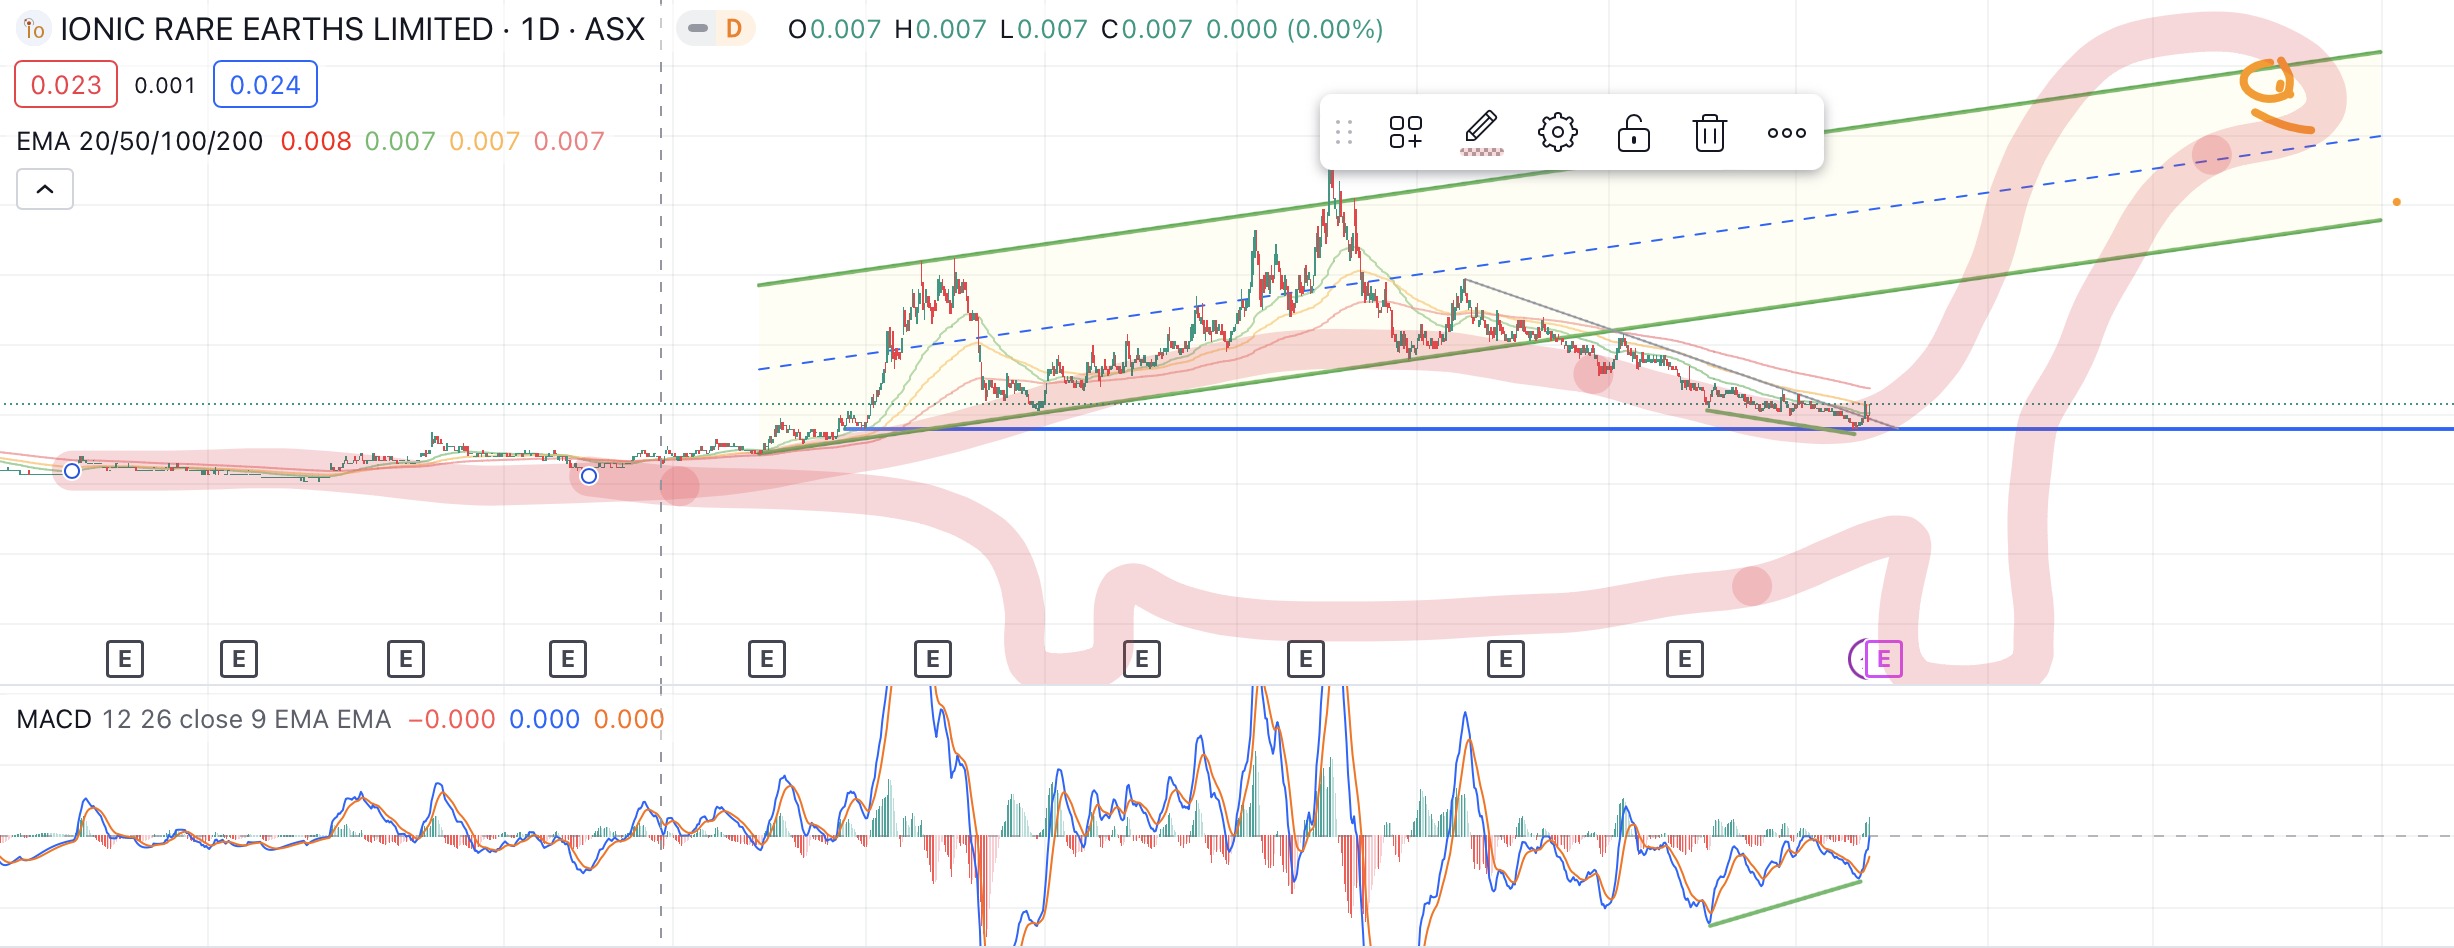Image resolution: width=2454 pixels, height=948 pixels.
Task: Delete the selected drawing with trash icon
Action: pos(1709,132)
